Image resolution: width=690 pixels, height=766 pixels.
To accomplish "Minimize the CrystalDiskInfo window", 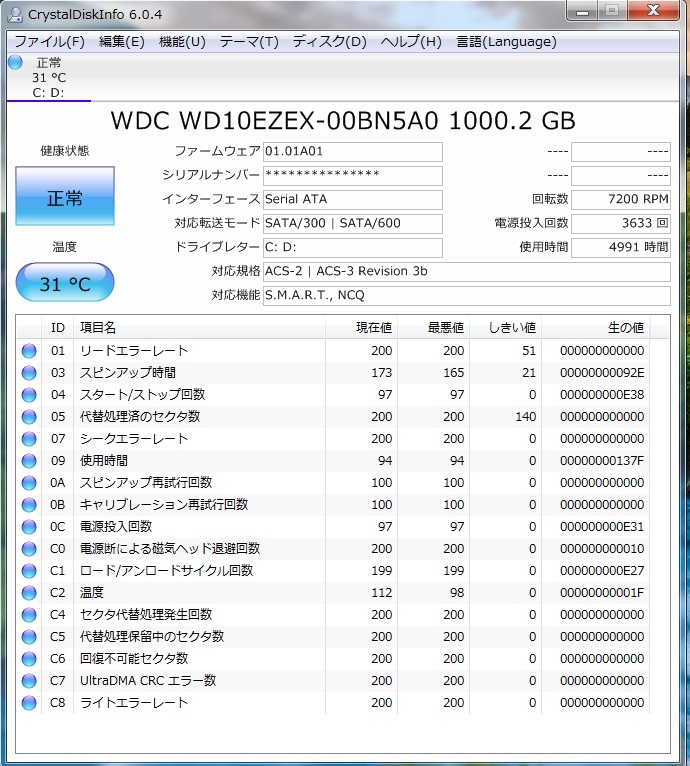I will pyautogui.click(x=582, y=11).
